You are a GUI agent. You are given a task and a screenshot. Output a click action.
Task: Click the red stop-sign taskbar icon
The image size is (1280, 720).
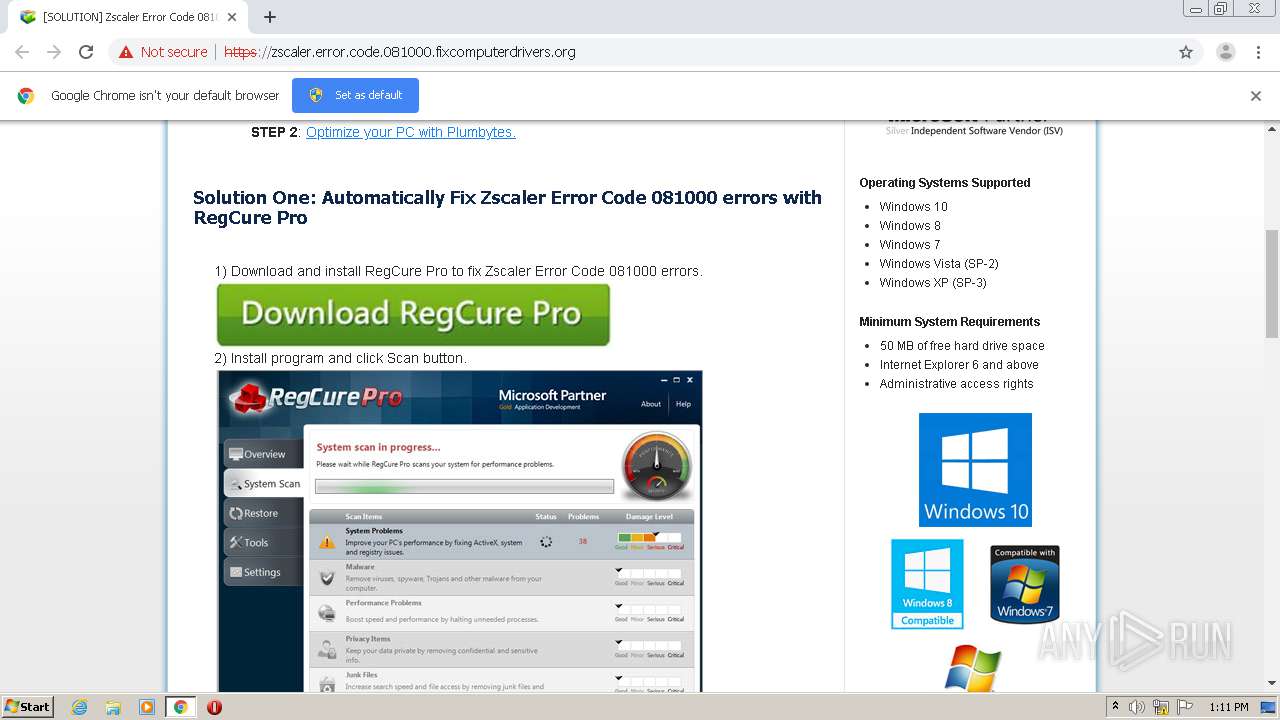tap(214, 707)
